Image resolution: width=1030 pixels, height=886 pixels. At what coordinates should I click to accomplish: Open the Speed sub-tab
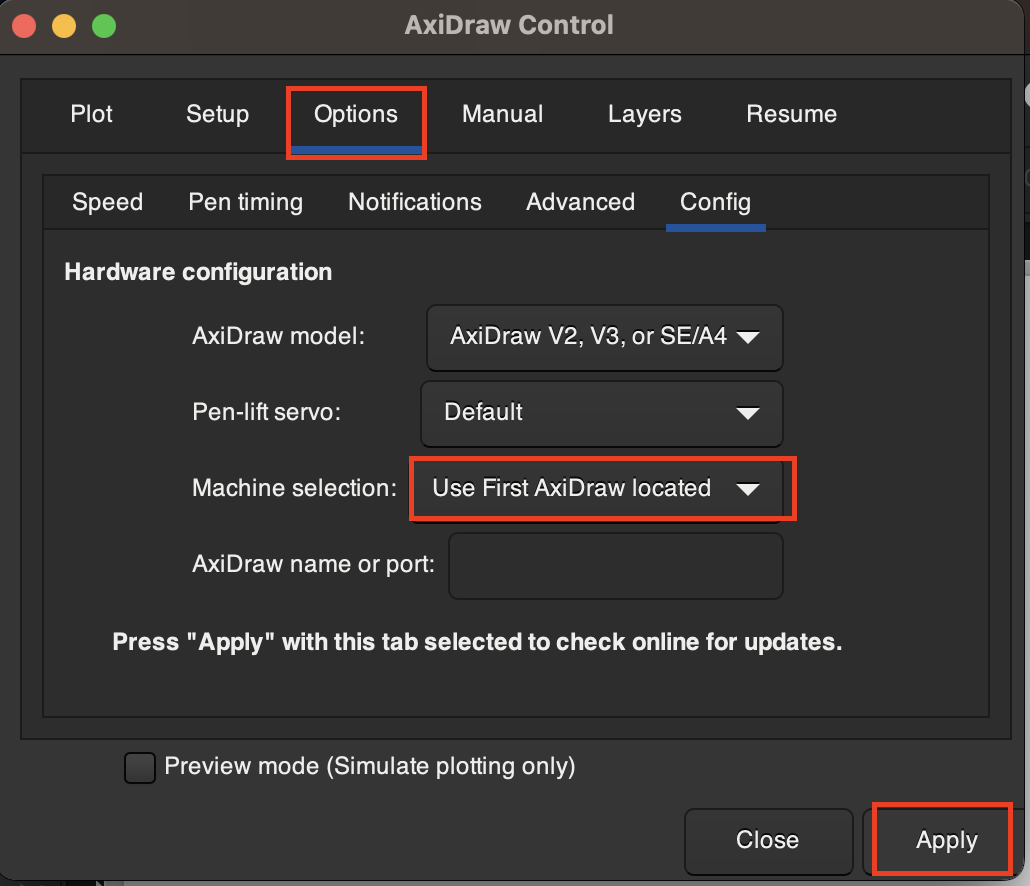tap(108, 202)
